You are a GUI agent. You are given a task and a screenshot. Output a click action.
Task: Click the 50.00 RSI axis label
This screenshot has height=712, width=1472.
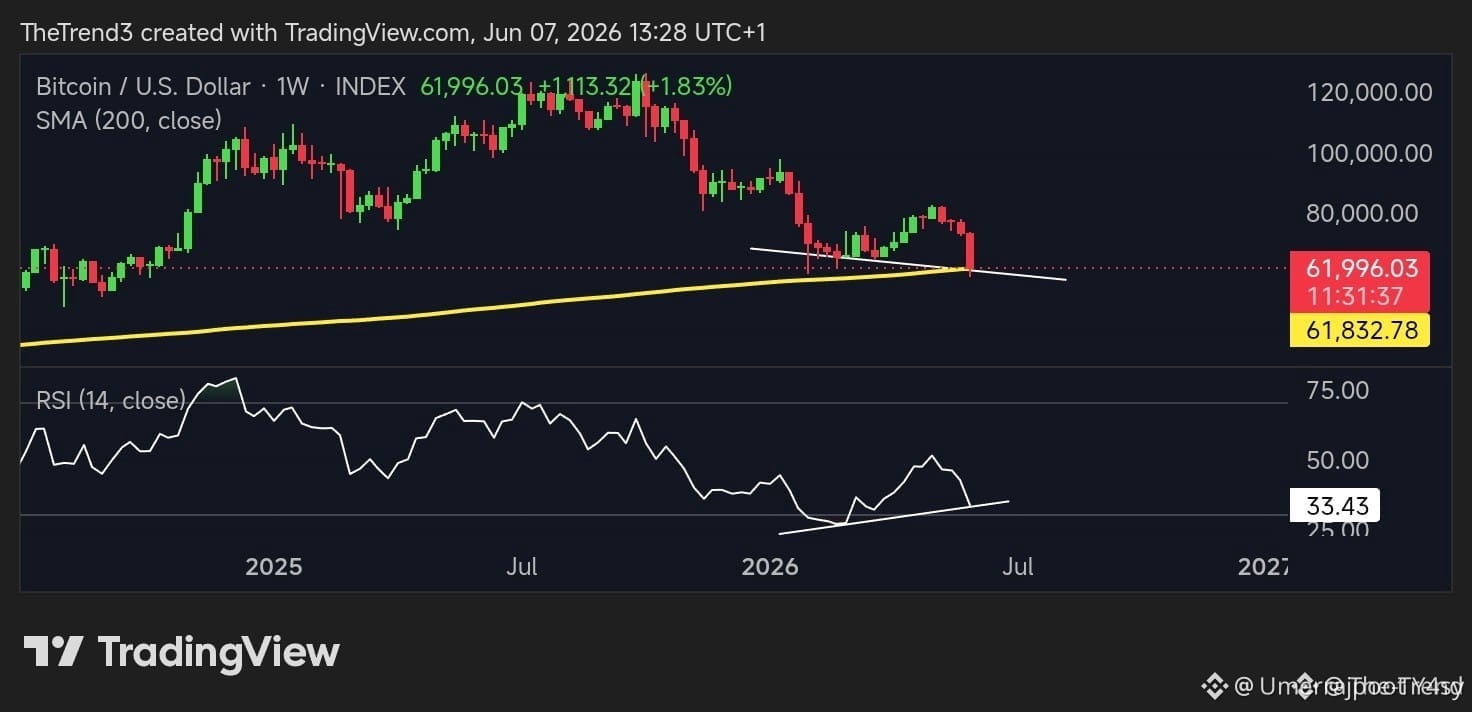[x=1340, y=461]
